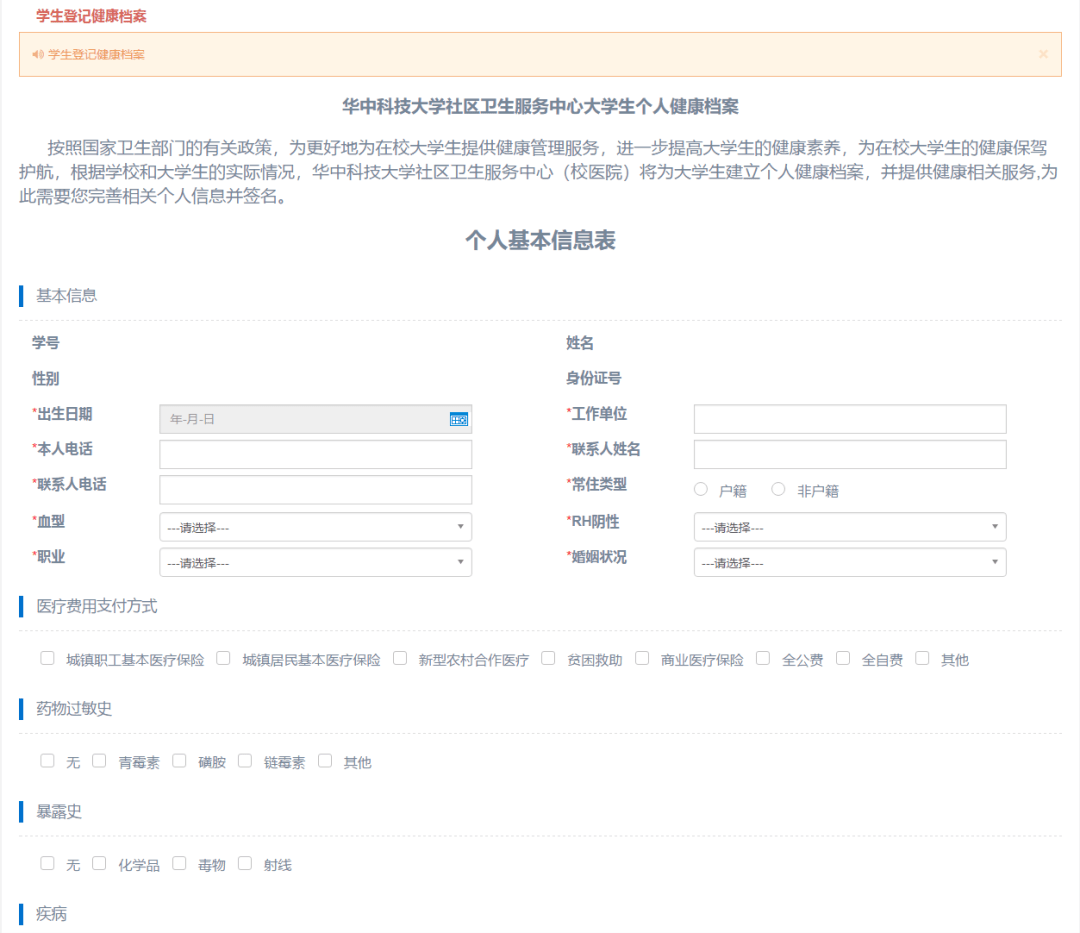Click the 姓名 label
The image size is (1080, 933).
[x=580, y=343]
